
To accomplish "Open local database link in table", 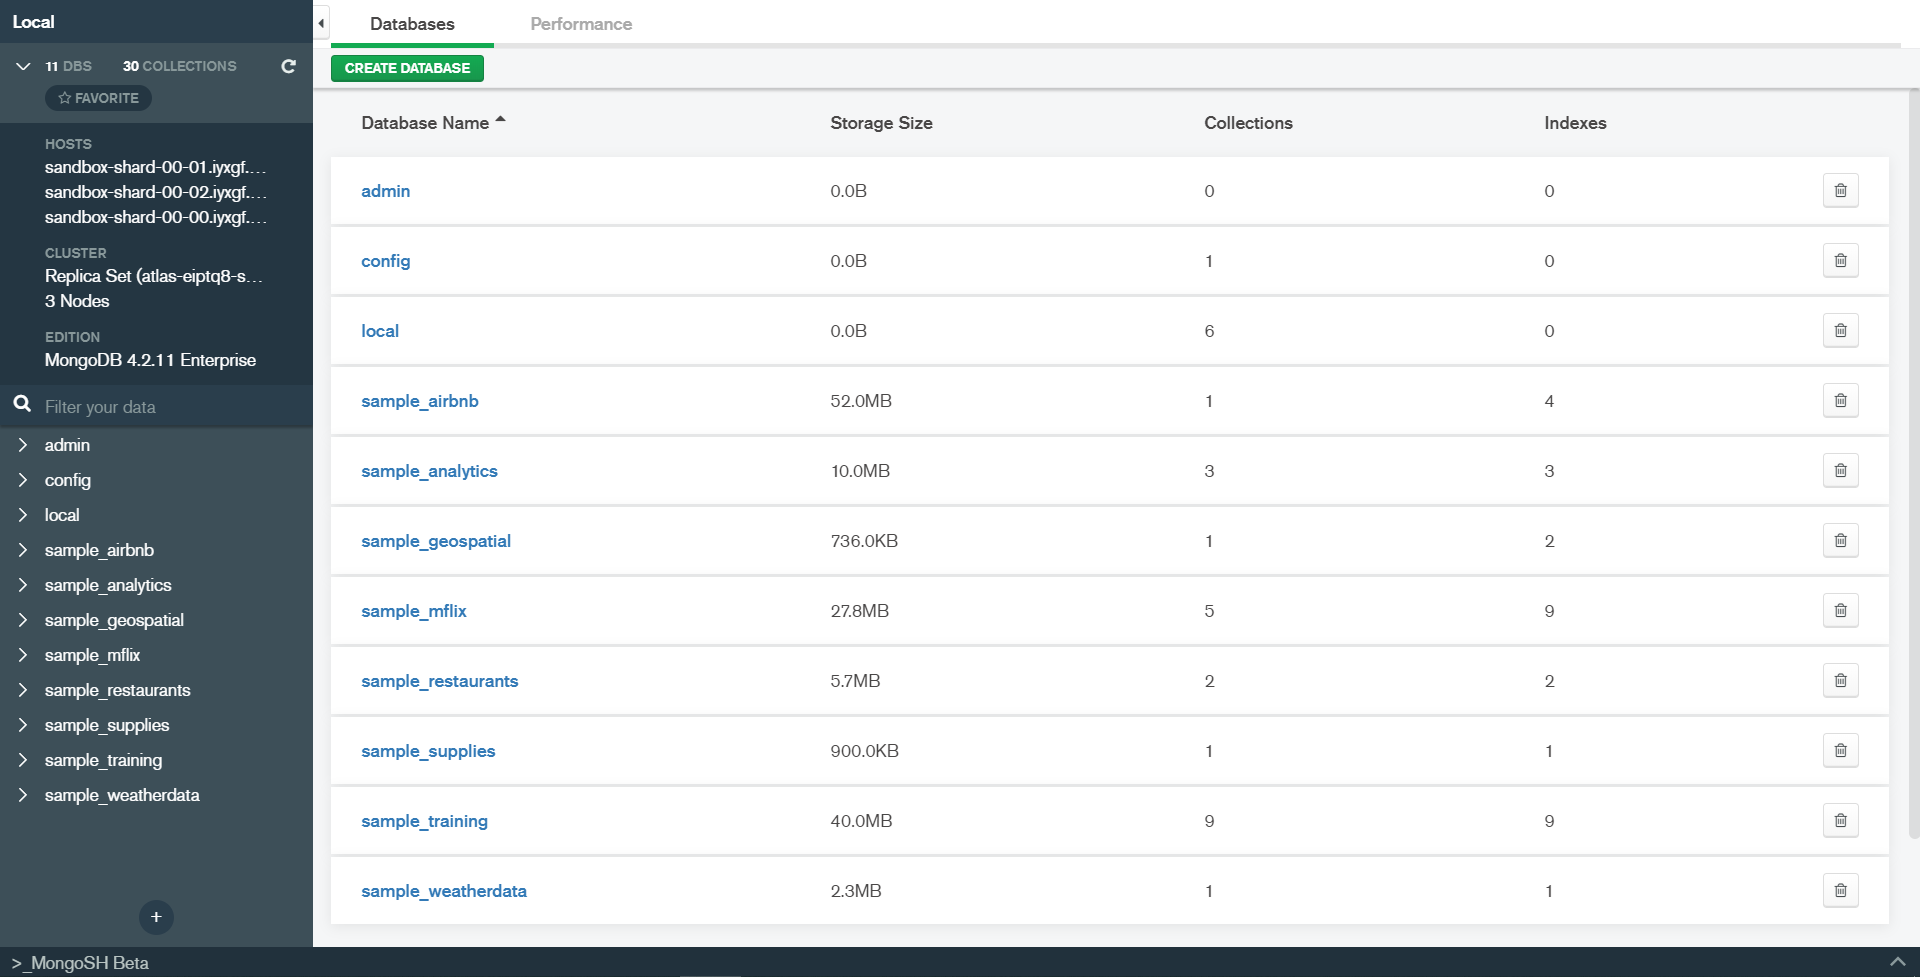I will pos(379,331).
